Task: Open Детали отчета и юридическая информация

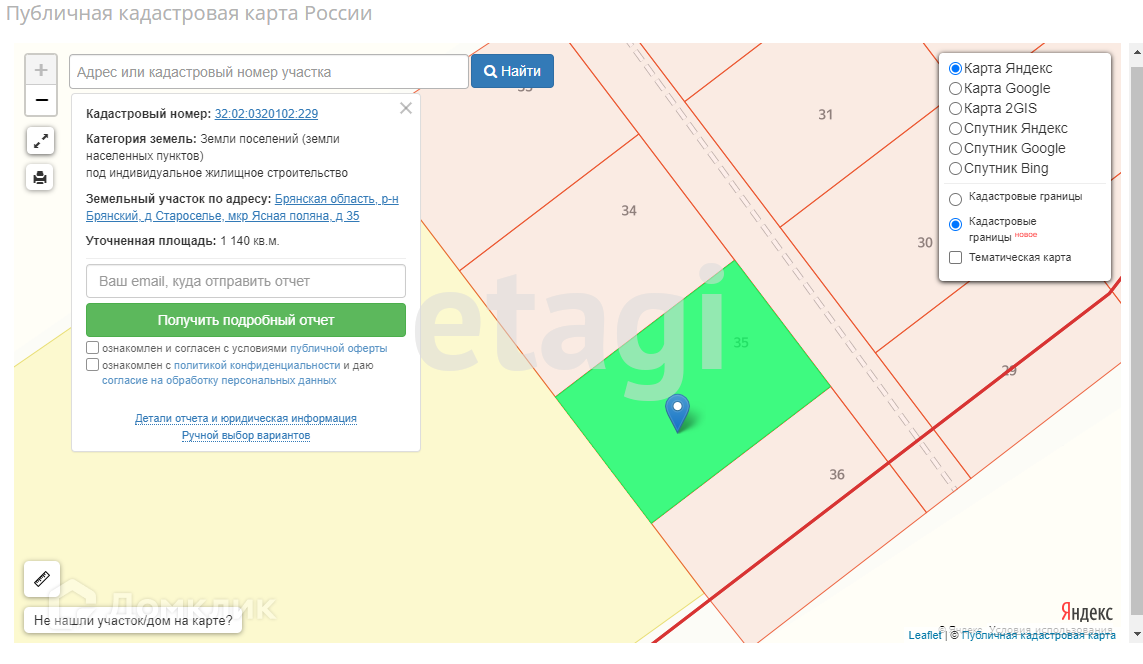Action: (246, 418)
